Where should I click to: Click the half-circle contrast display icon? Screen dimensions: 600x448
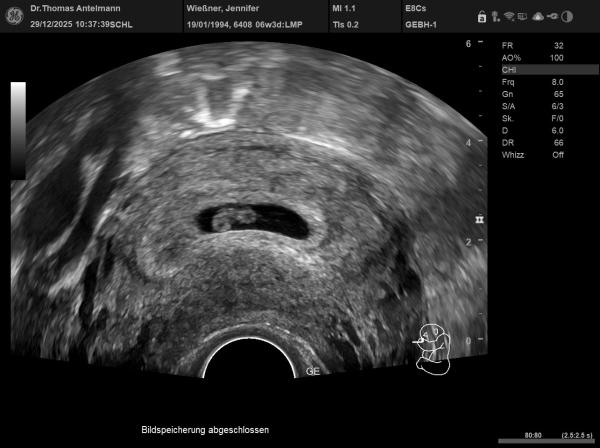pos(567,16)
